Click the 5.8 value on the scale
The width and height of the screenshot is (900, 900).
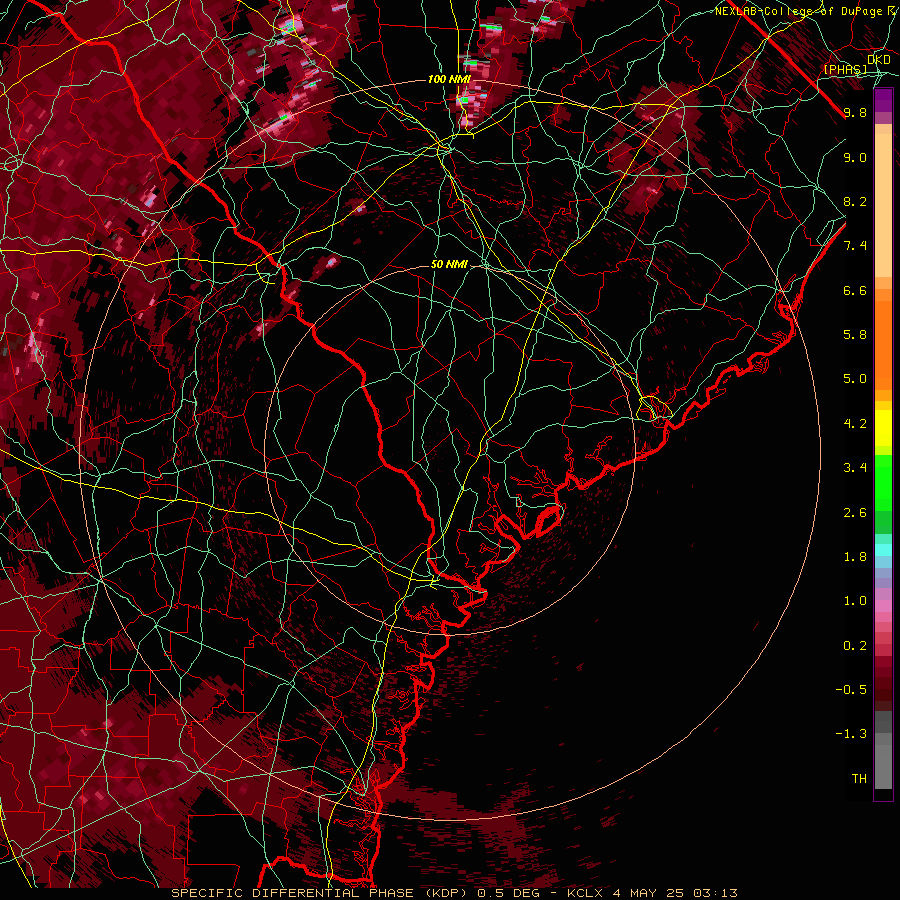[855, 335]
